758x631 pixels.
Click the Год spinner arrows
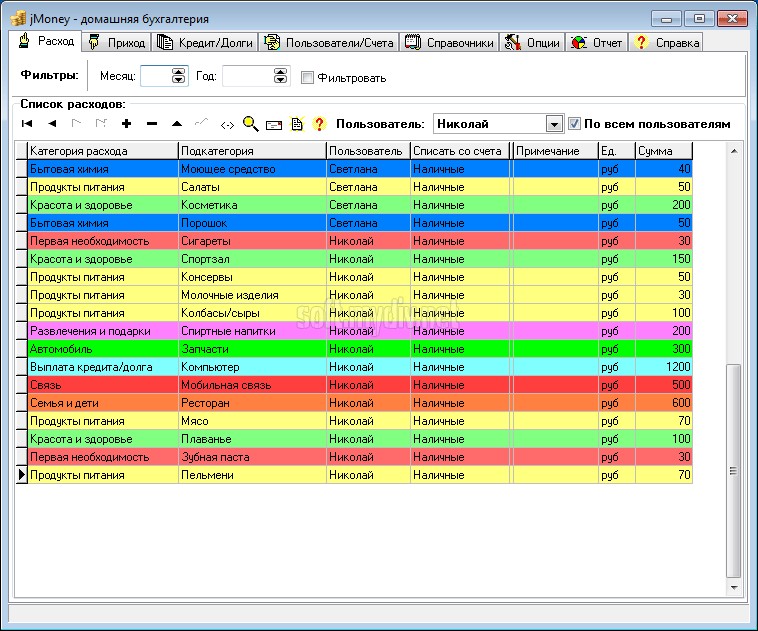[x=280, y=76]
